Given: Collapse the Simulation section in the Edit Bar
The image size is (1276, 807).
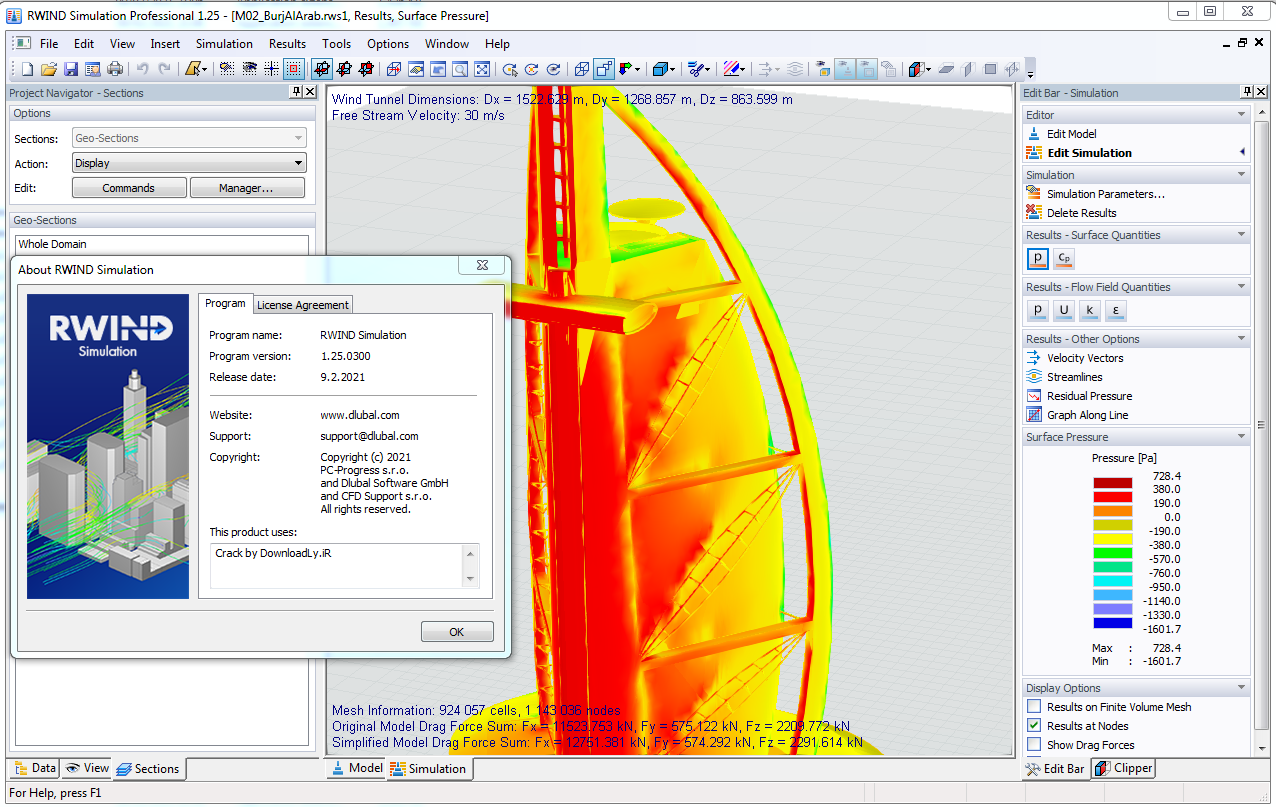Looking at the screenshot, I should [x=1241, y=175].
